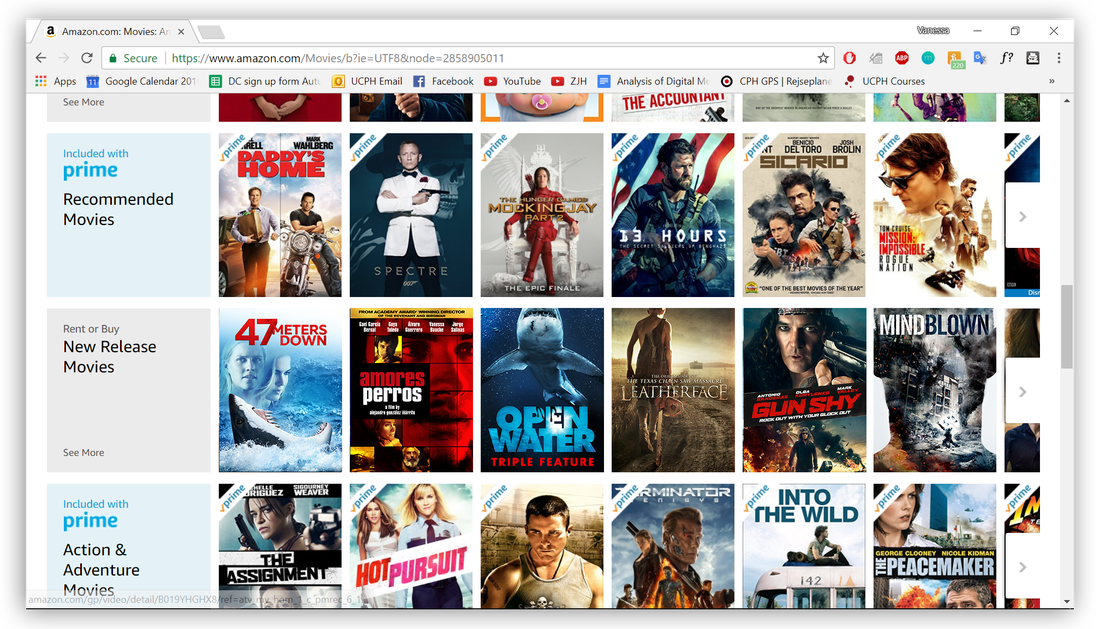This screenshot has width=1100, height=629.
Task: Open Google Calendar bookmark
Action: (x=141, y=81)
